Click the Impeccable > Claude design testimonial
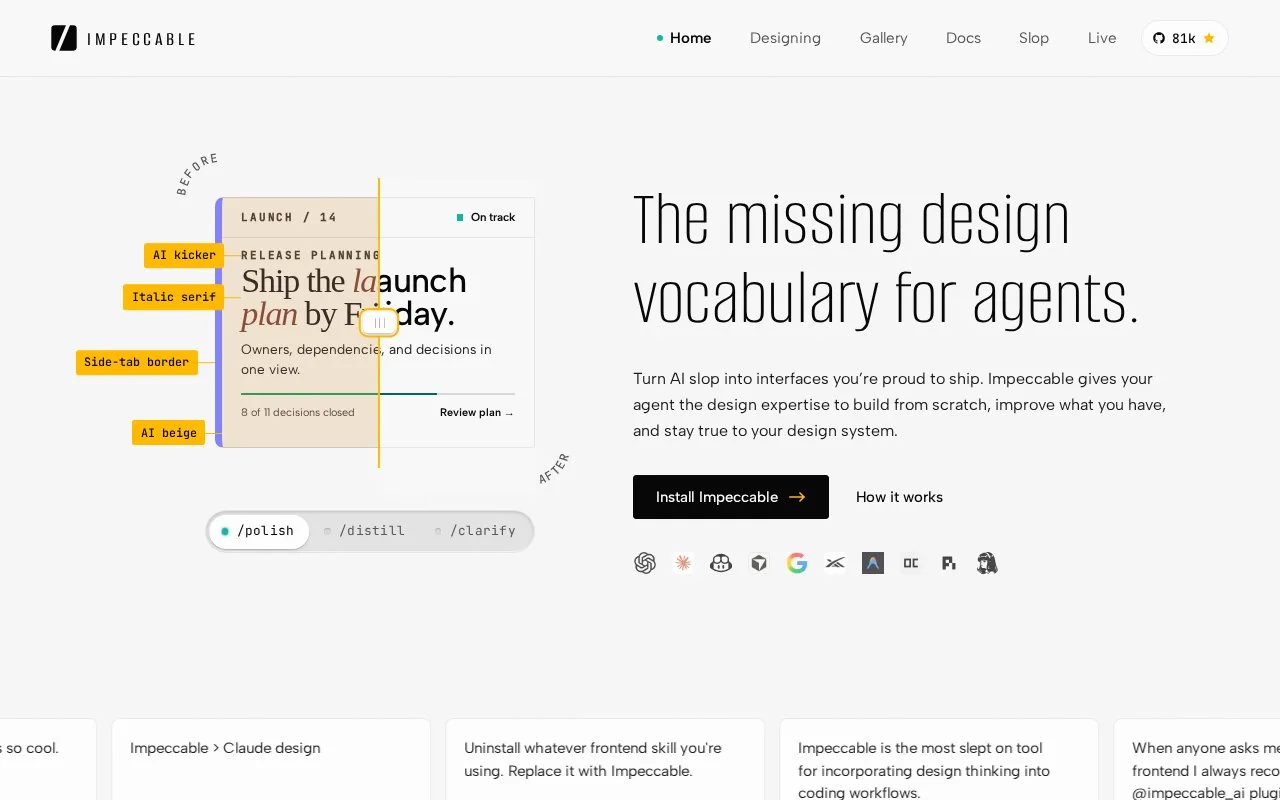The height and width of the screenshot is (800, 1280). tap(271, 759)
